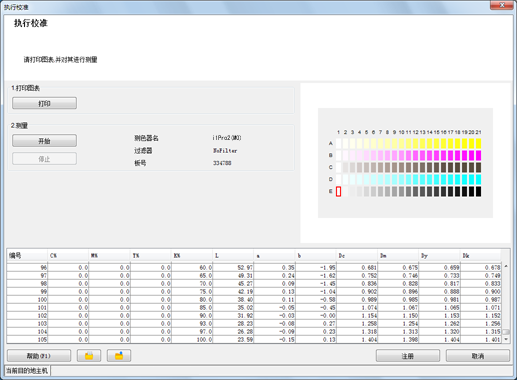
Task: Click the 当前目的地主机 status bar entry
Action: 27,370
